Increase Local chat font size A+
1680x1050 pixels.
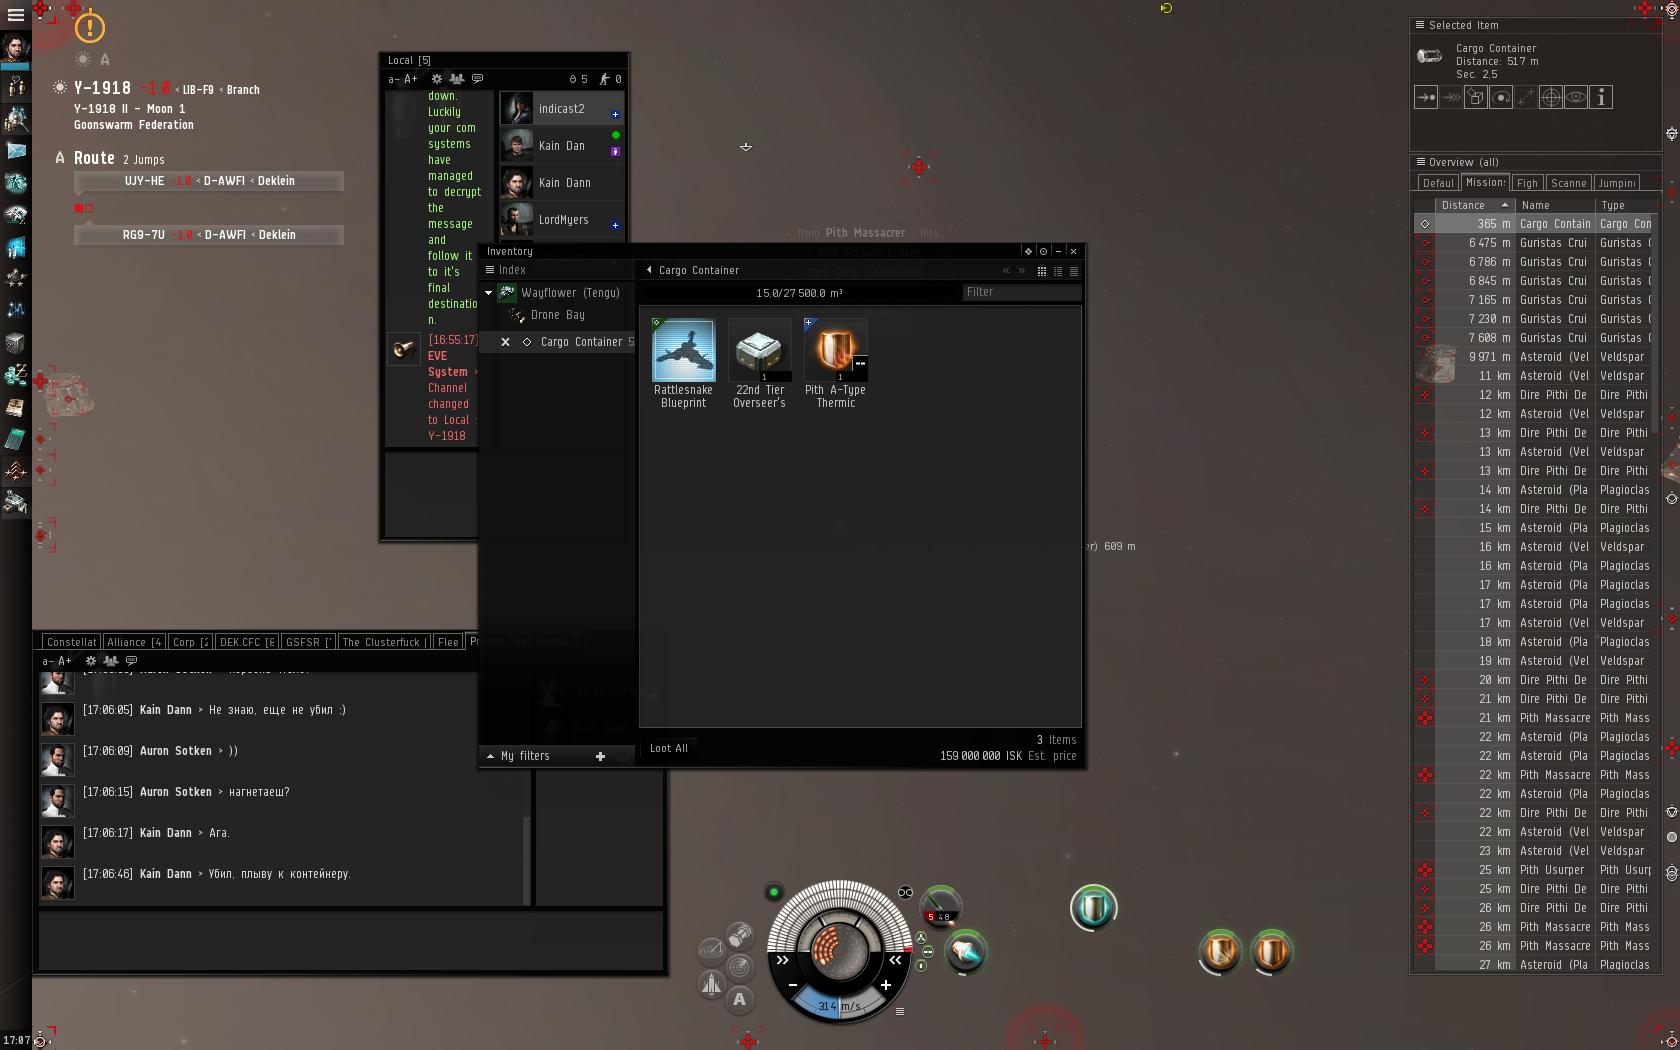[410, 79]
